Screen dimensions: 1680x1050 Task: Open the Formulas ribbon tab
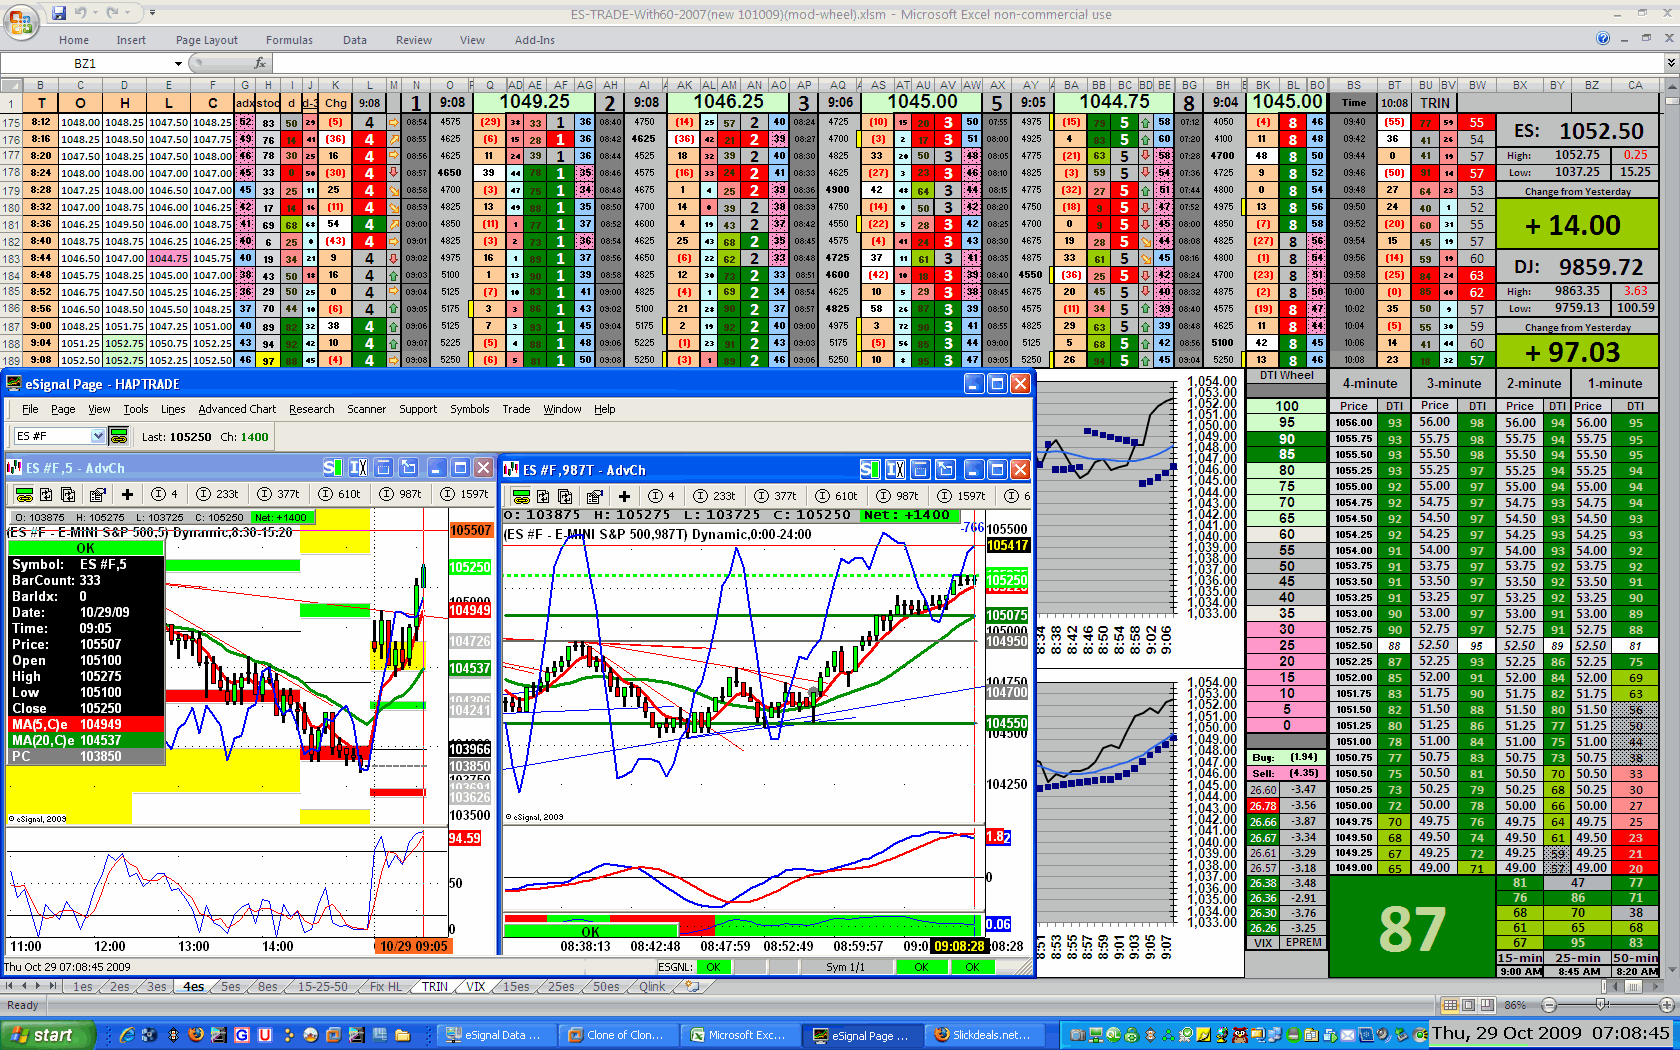tap(289, 40)
